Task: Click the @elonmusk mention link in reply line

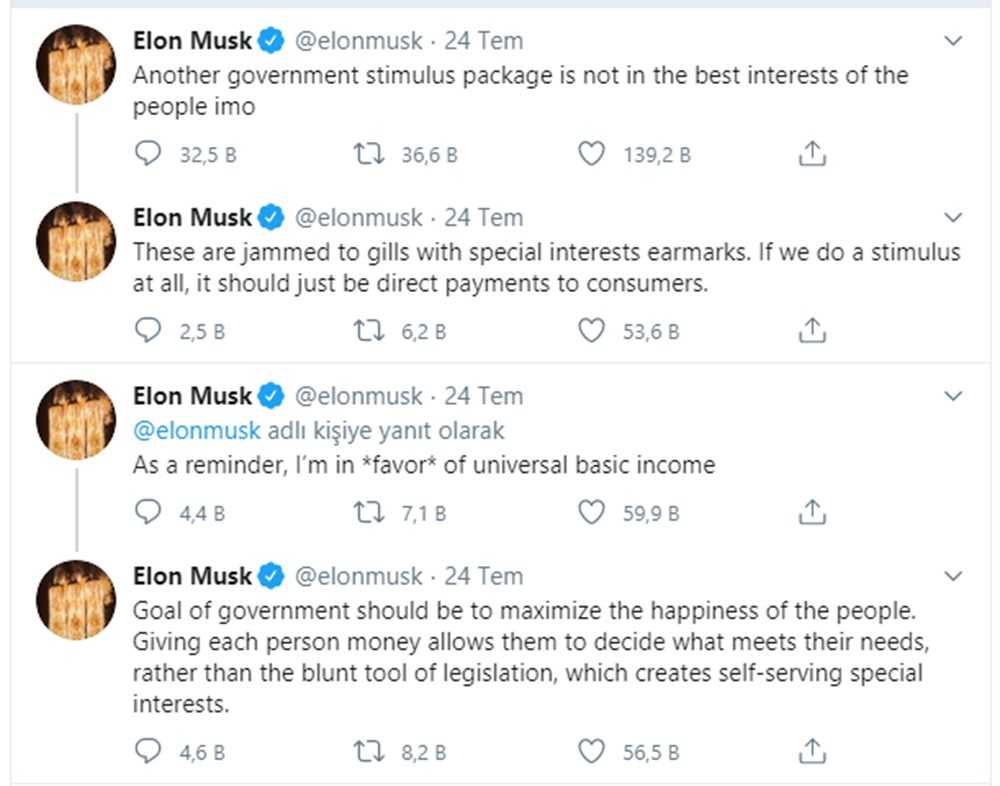Action: click(197, 431)
